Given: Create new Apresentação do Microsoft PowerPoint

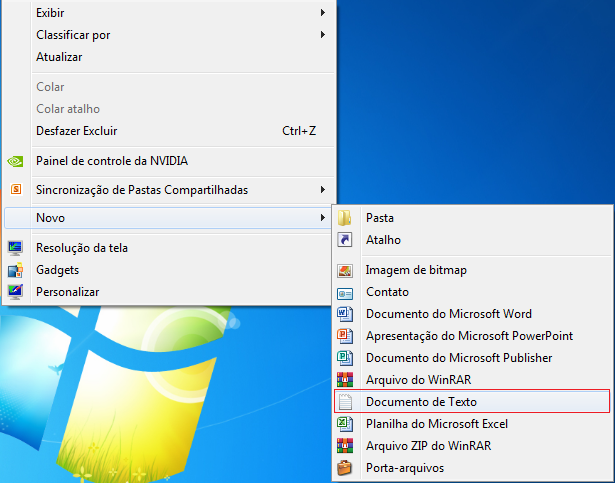Looking at the screenshot, I should [472, 336].
